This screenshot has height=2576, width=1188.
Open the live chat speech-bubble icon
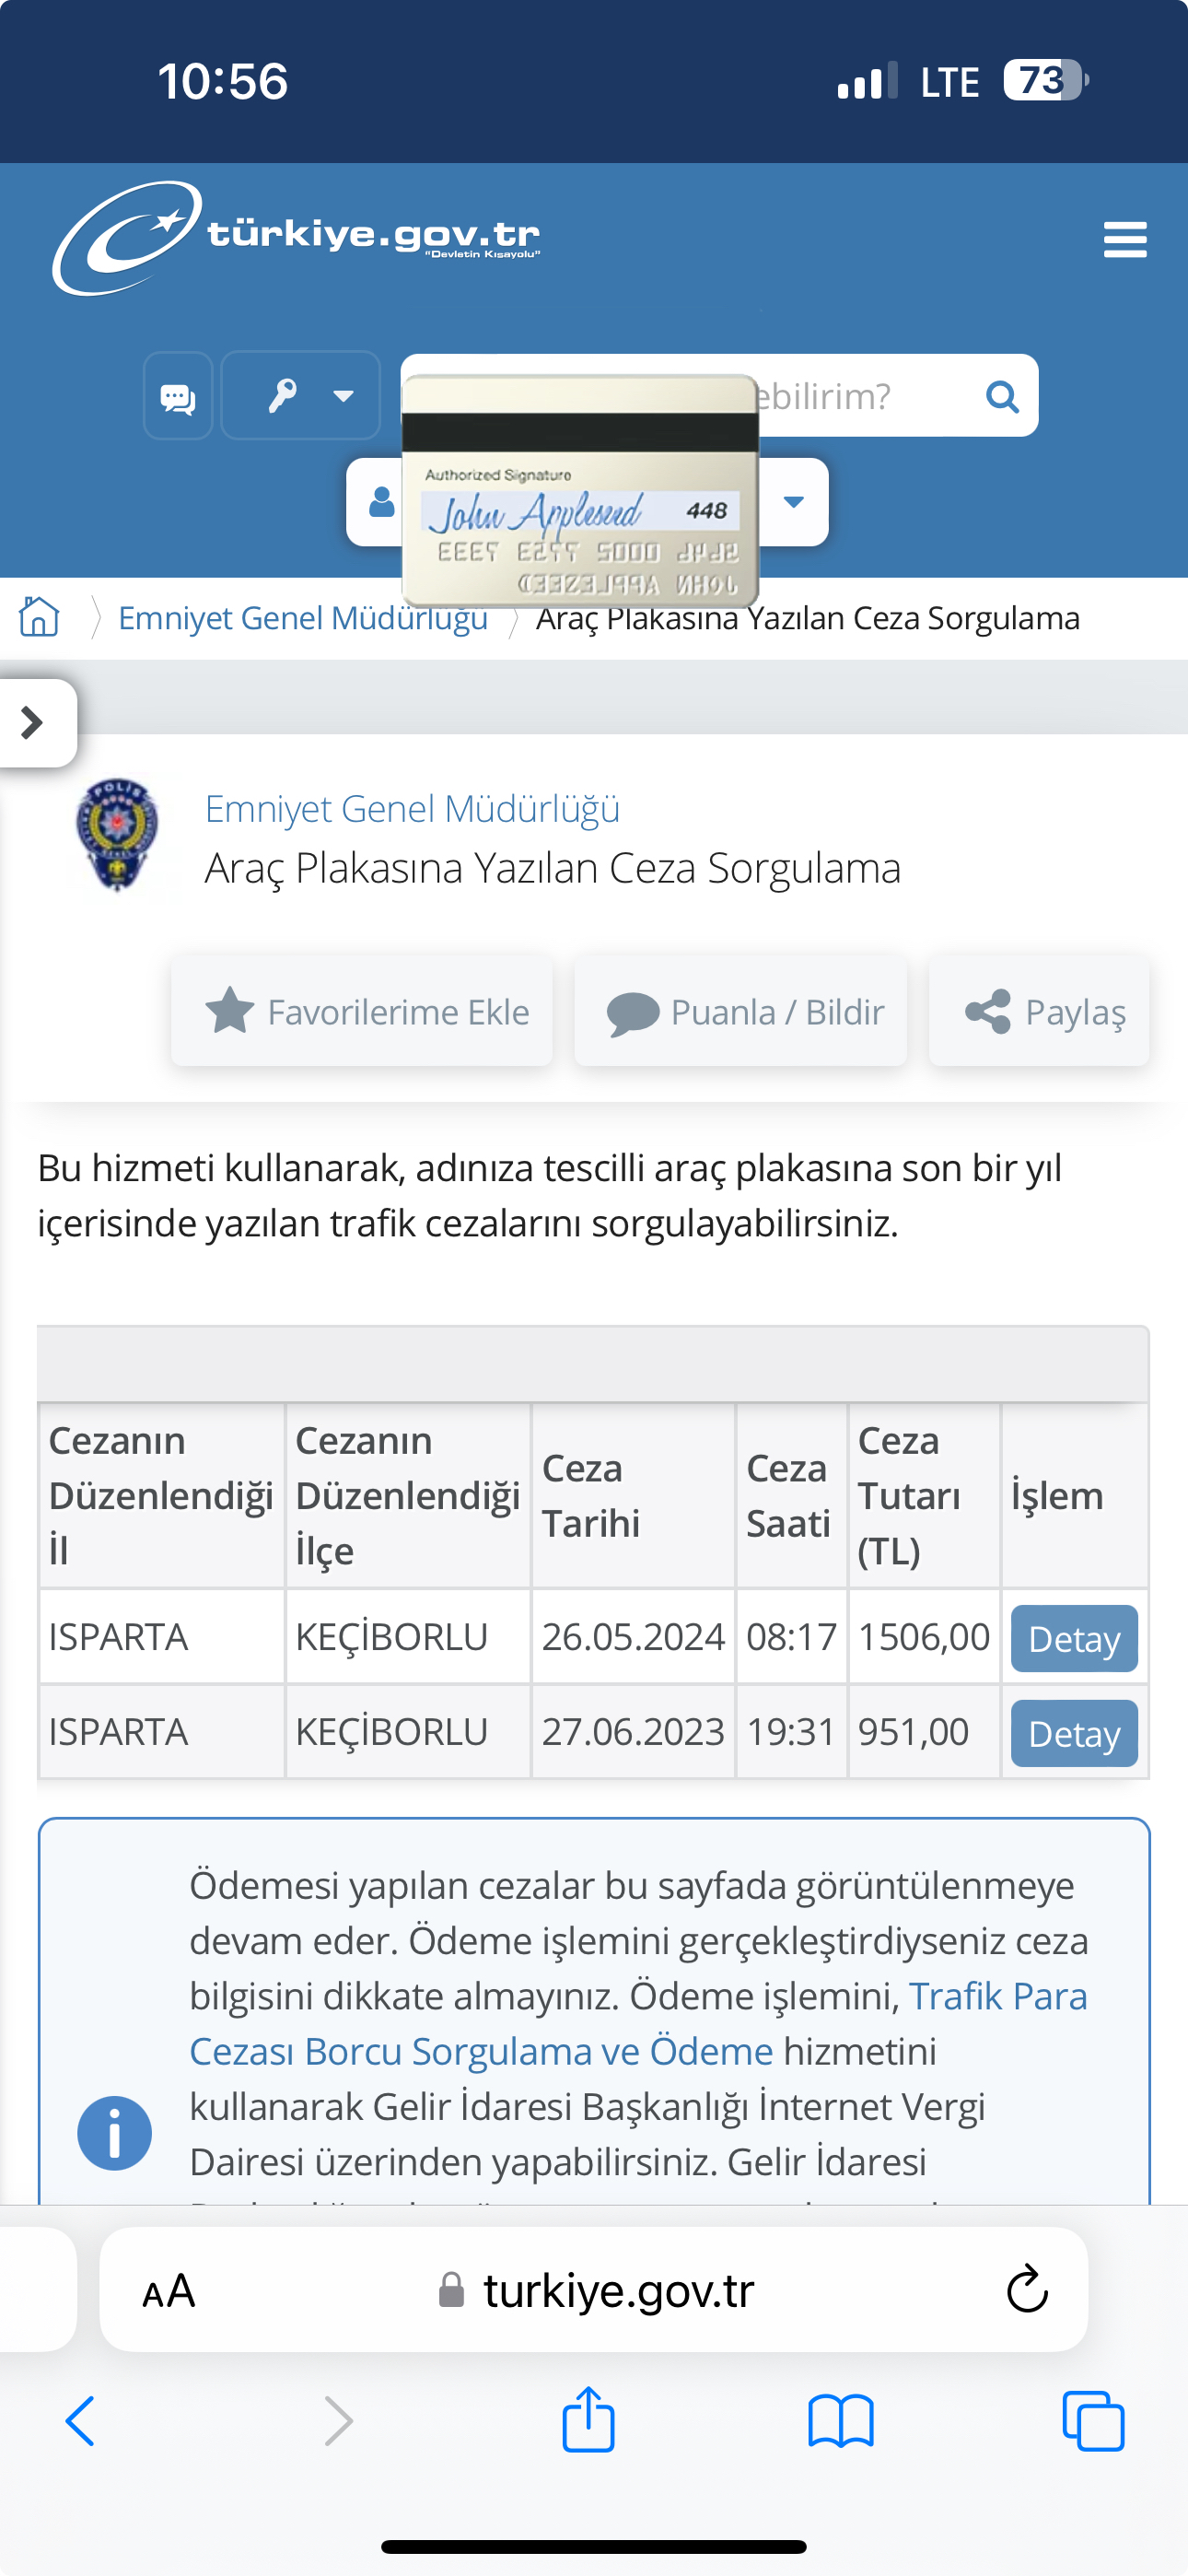pyautogui.click(x=178, y=396)
